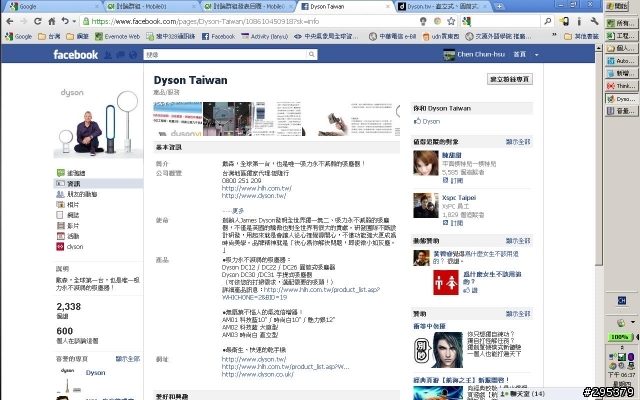The image size is (640, 400).
Task: Open udn bookmark in bookmarks bar
Action: click(441, 36)
